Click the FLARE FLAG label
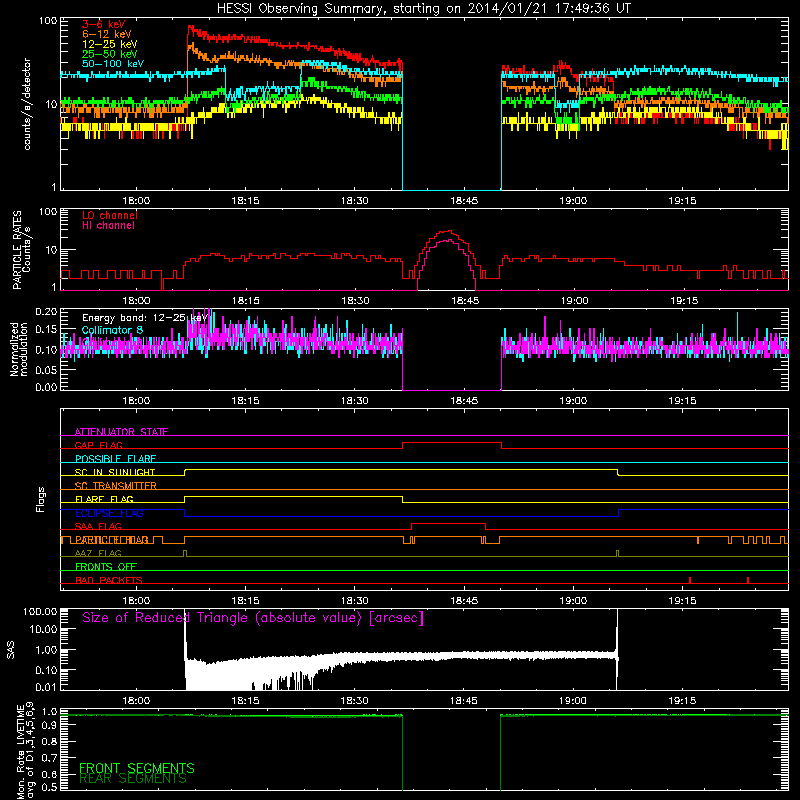The height and width of the screenshot is (800, 800). pos(104,499)
